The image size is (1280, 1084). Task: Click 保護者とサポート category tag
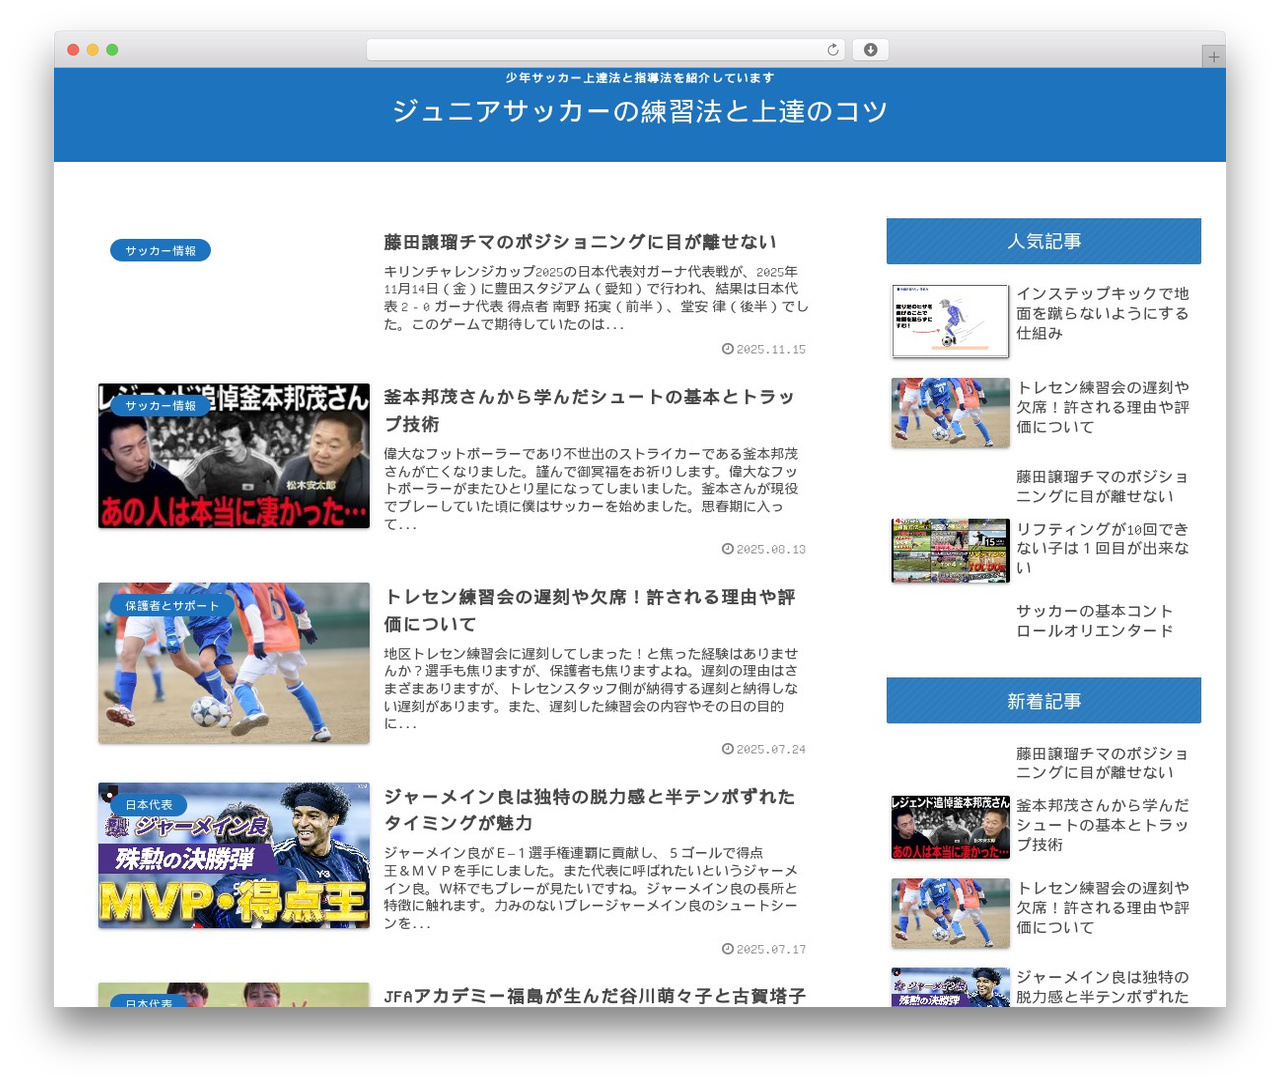click(x=171, y=605)
